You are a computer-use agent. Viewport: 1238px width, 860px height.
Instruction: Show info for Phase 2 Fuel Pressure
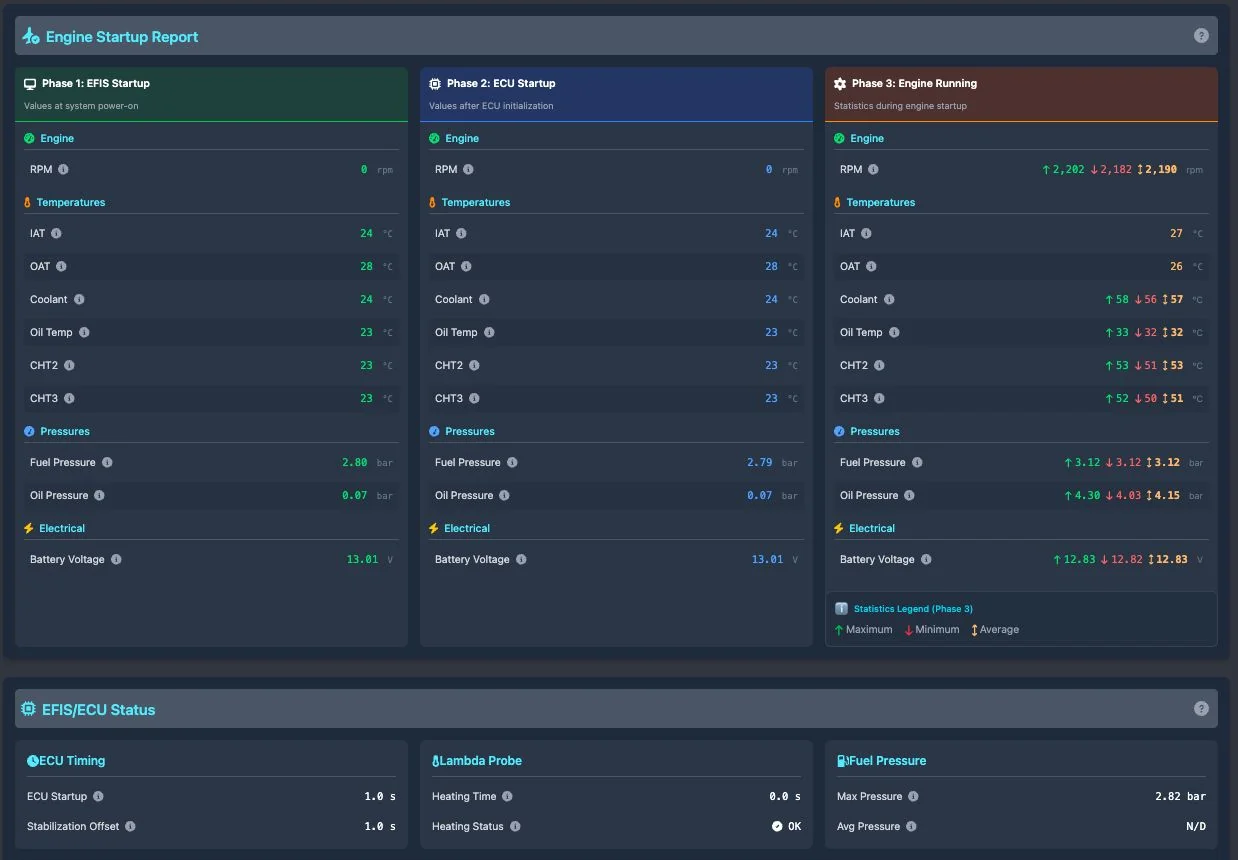click(512, 463)
